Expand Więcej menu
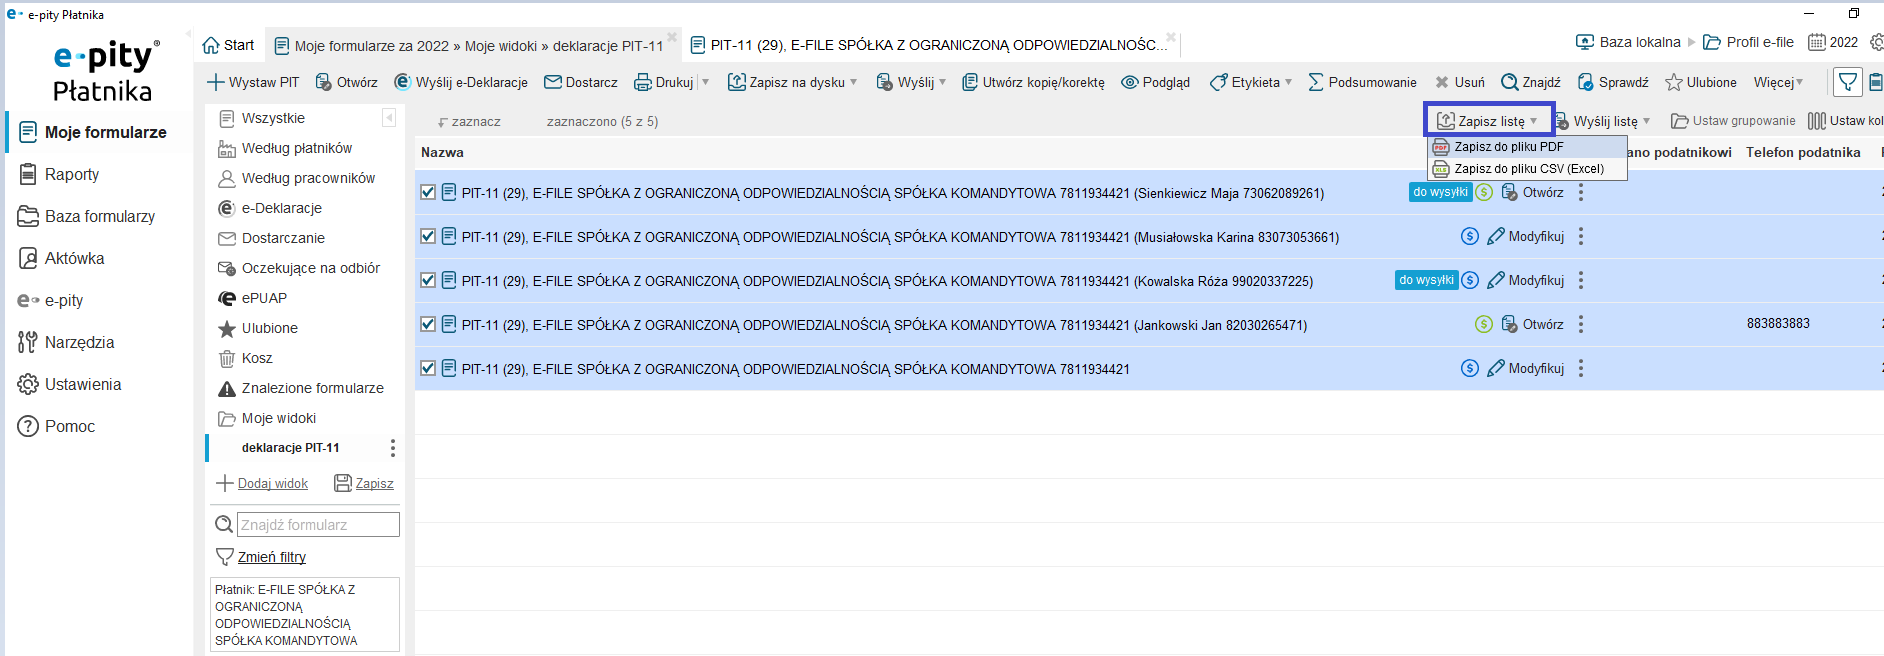 [x=1778, y=82]
